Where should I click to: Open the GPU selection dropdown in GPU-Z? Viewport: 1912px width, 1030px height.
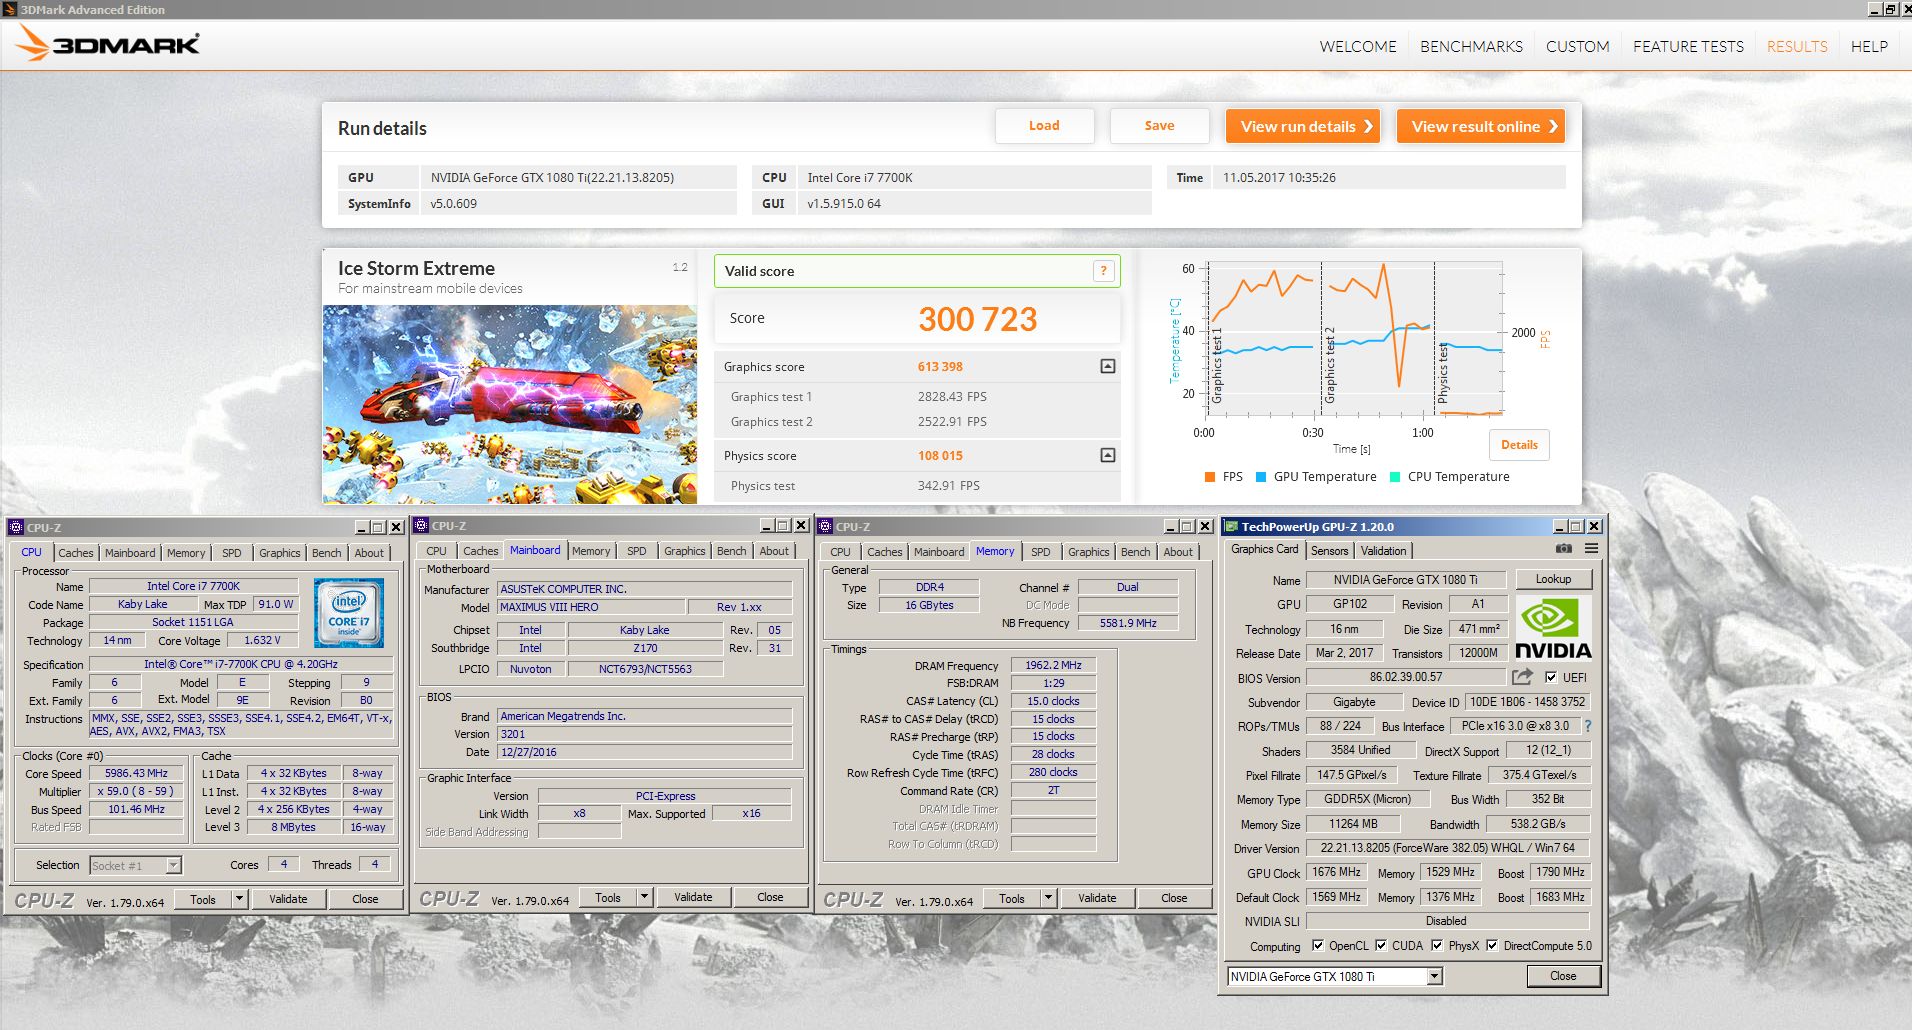coord(1435,976)
